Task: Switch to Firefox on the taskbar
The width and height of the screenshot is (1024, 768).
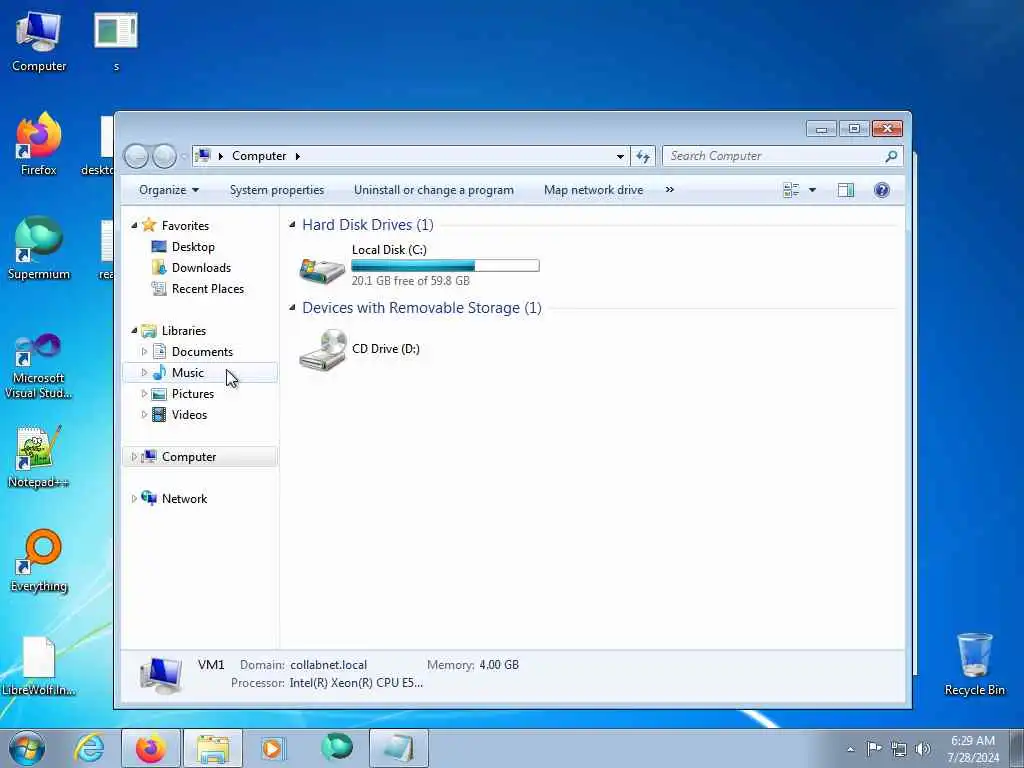Action: click(151, 748)
